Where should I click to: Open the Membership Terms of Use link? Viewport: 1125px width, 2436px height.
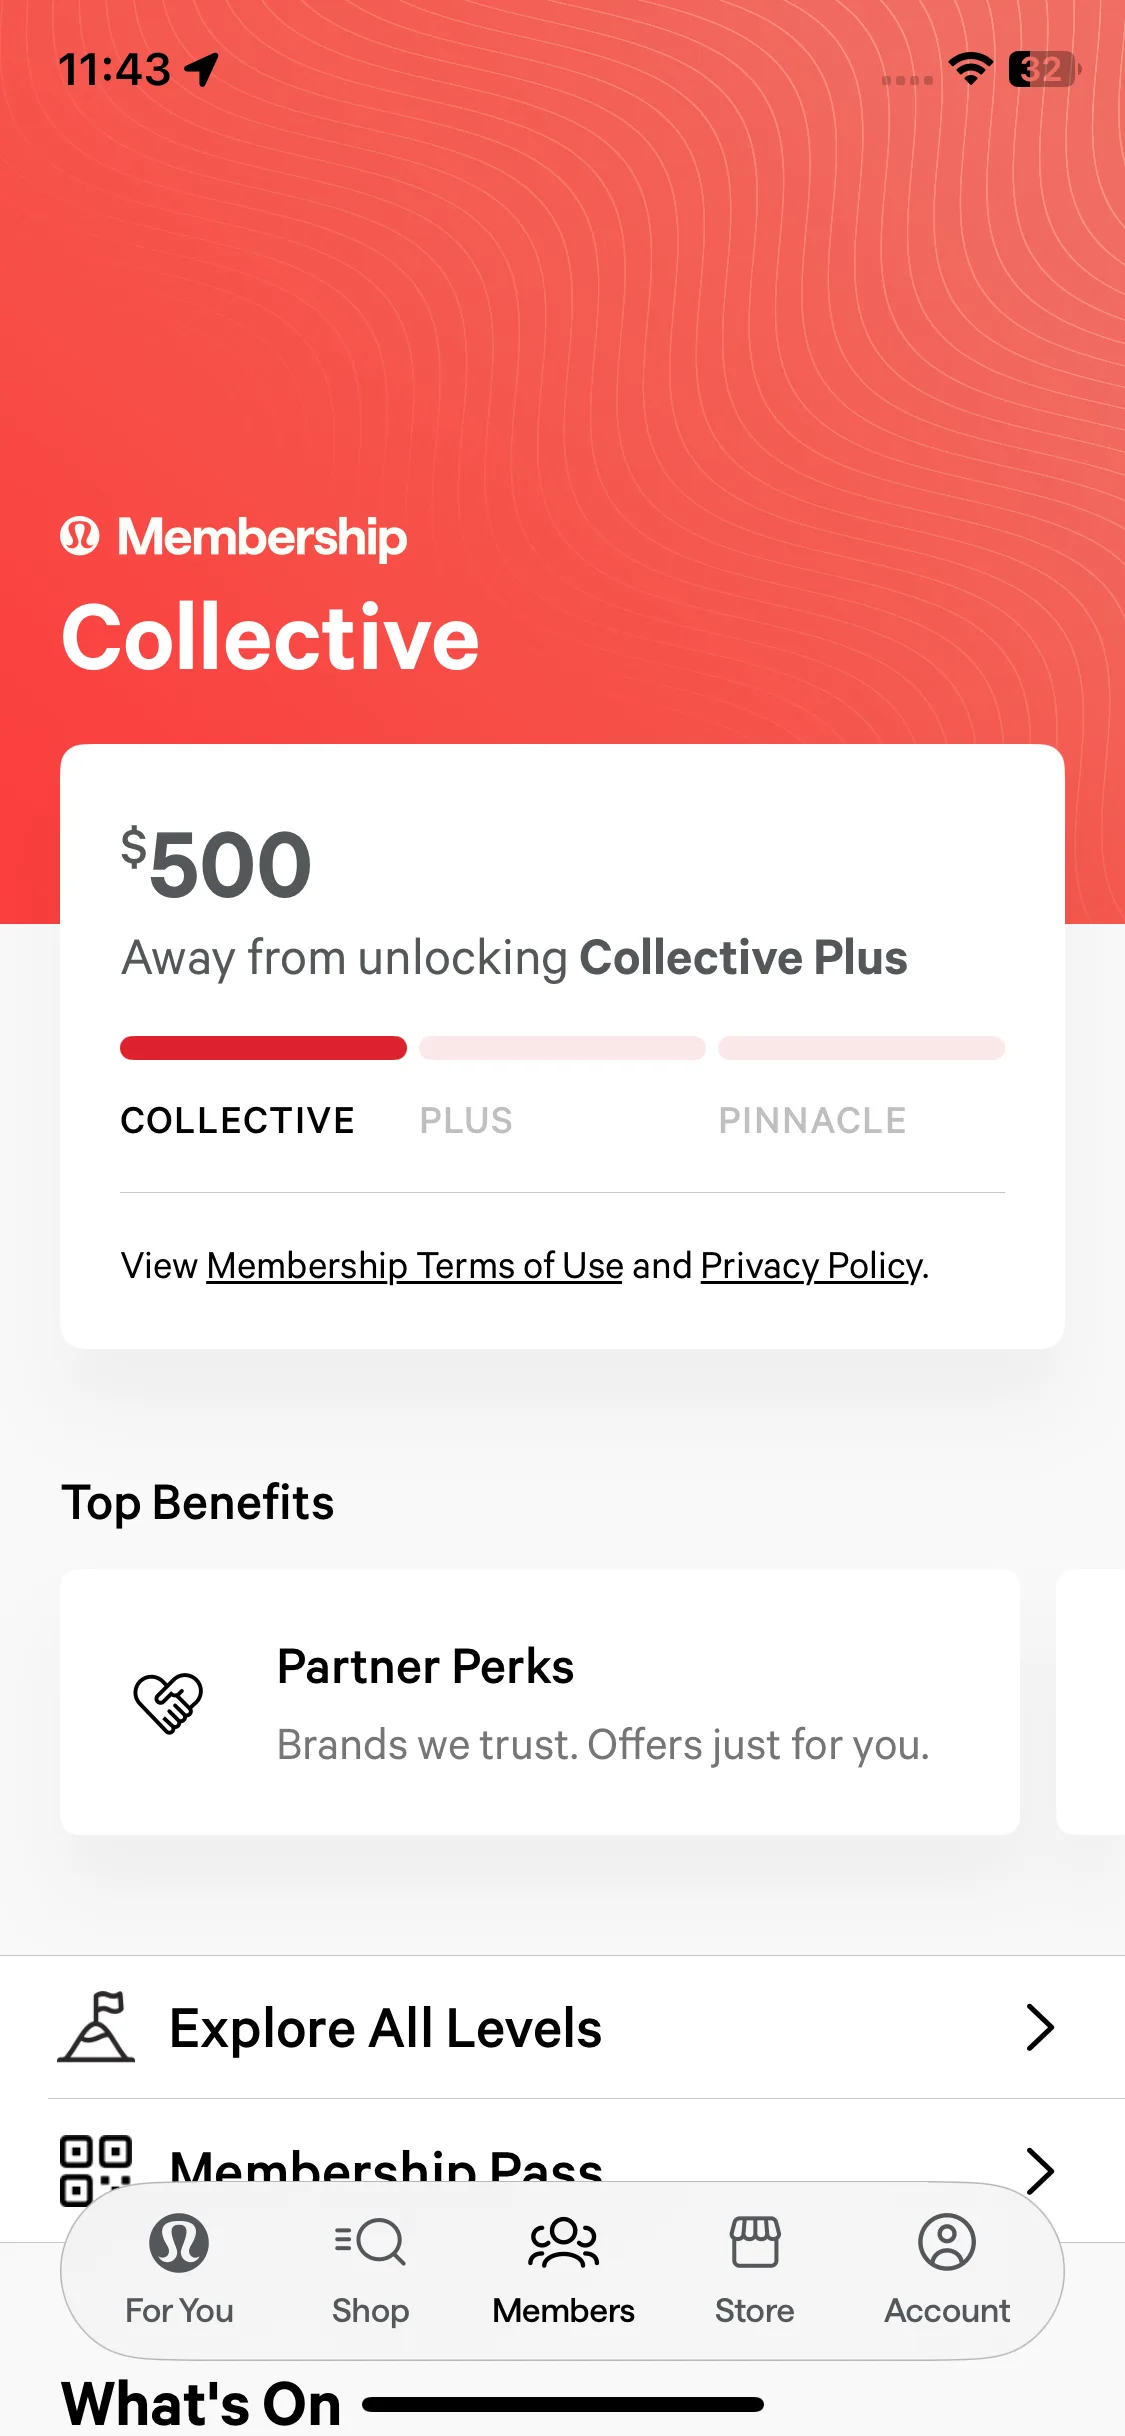pos(415,1266)
